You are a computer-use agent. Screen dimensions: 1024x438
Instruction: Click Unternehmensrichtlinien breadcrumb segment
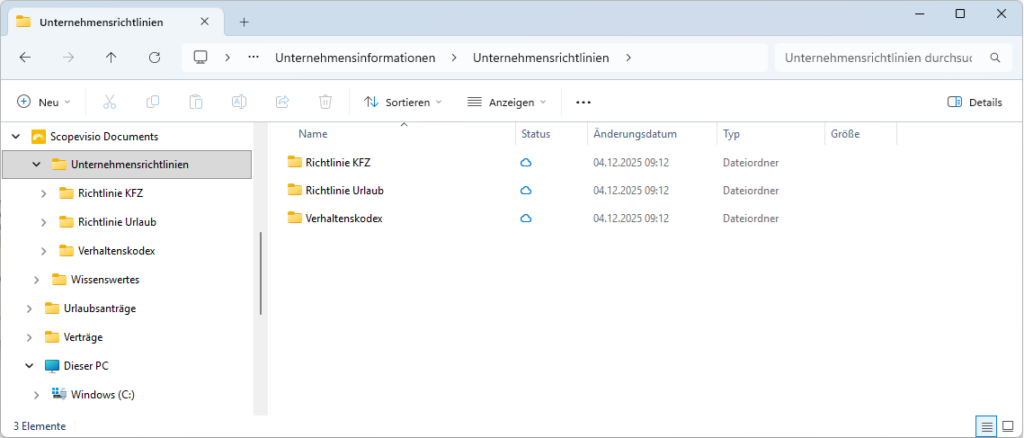click(541, 57)
